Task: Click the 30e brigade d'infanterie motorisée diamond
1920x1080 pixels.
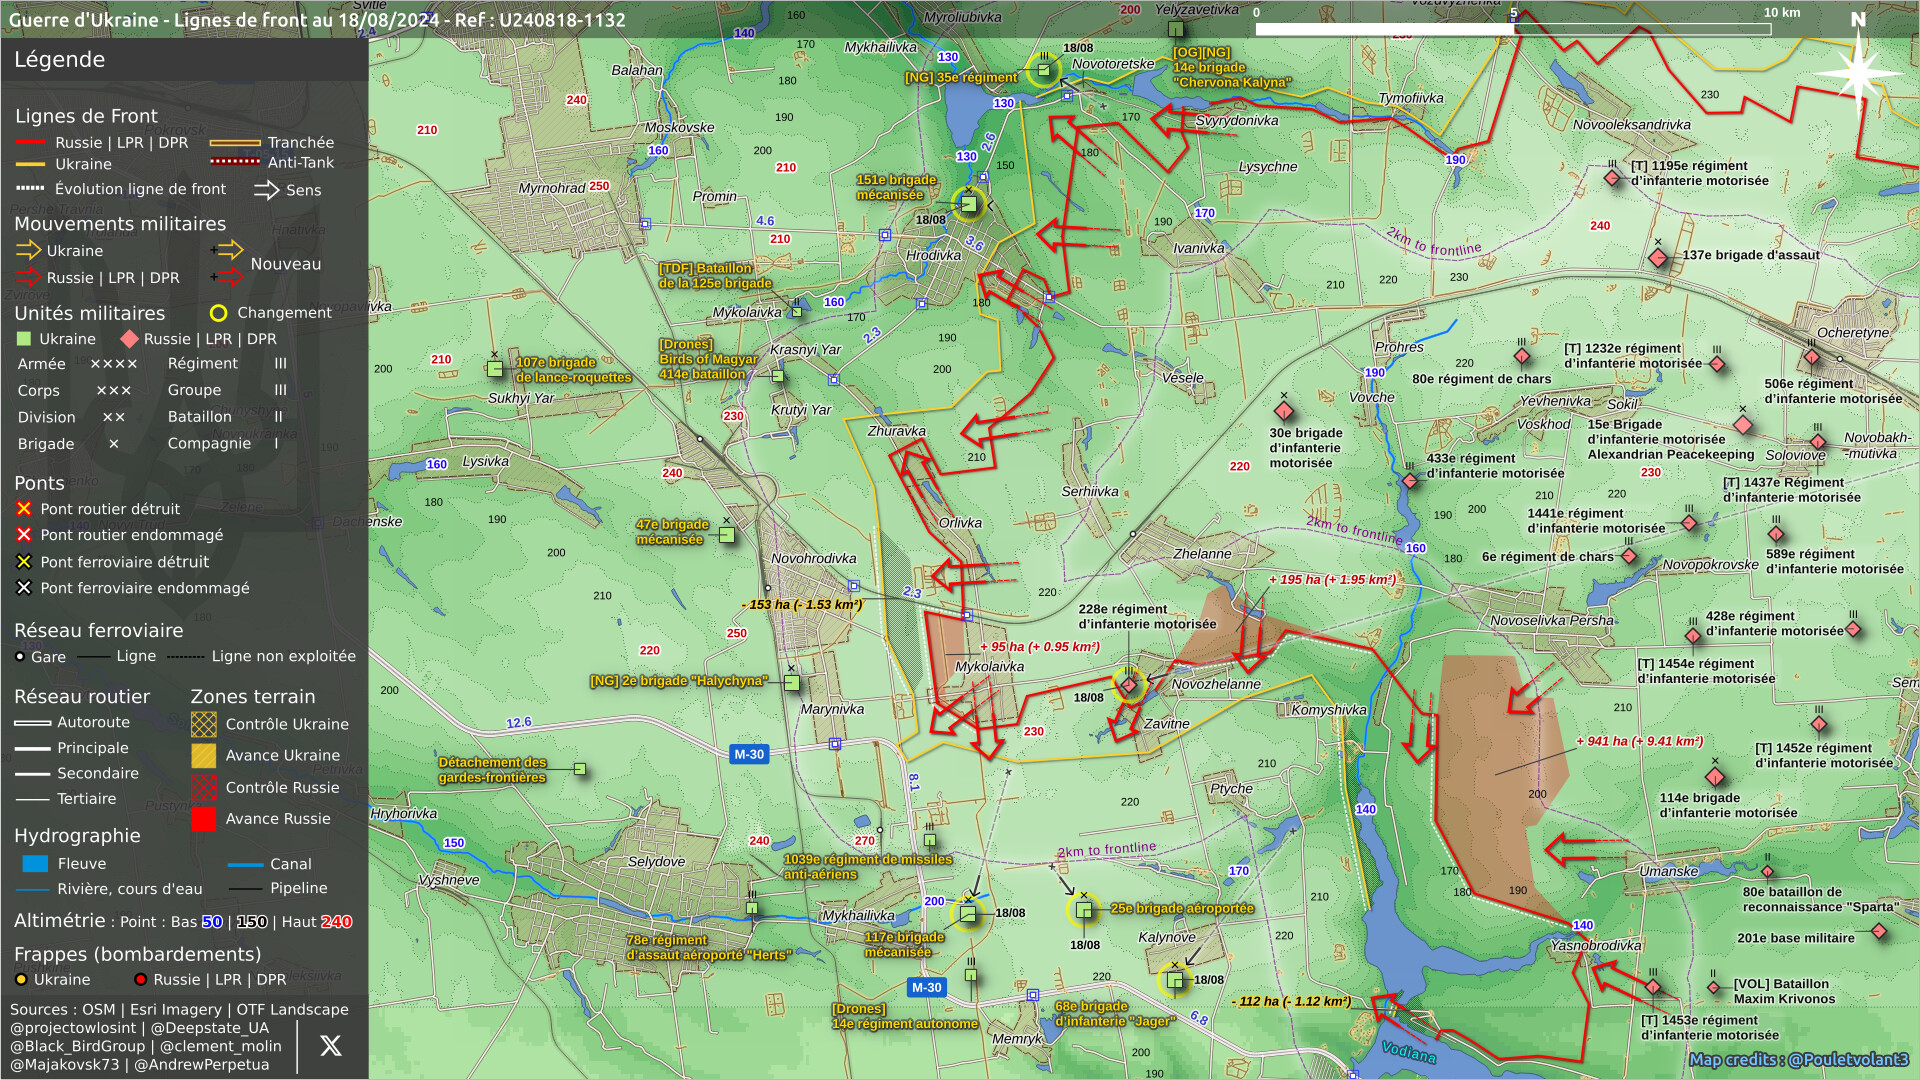Action: click(x=1284, y=411)
